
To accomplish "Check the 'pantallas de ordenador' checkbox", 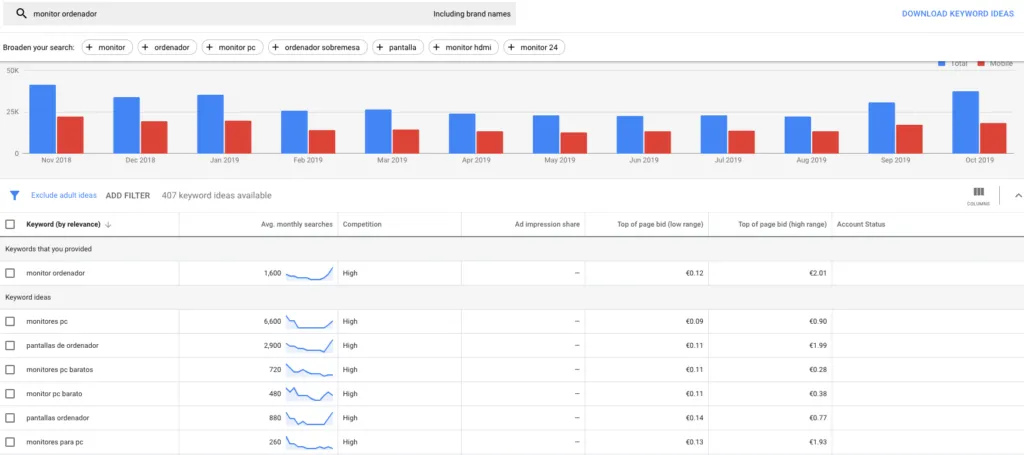I will pos(10,345).
